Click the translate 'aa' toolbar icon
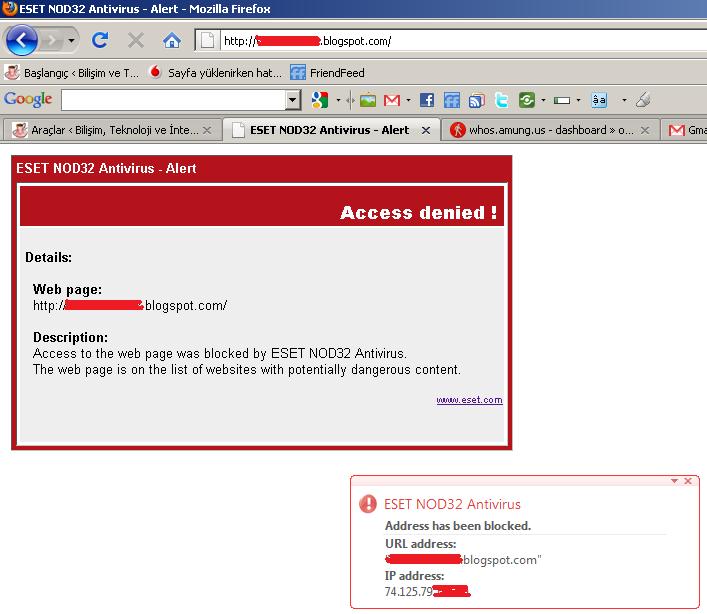707x614 pixels. click(x=599, y=100)
